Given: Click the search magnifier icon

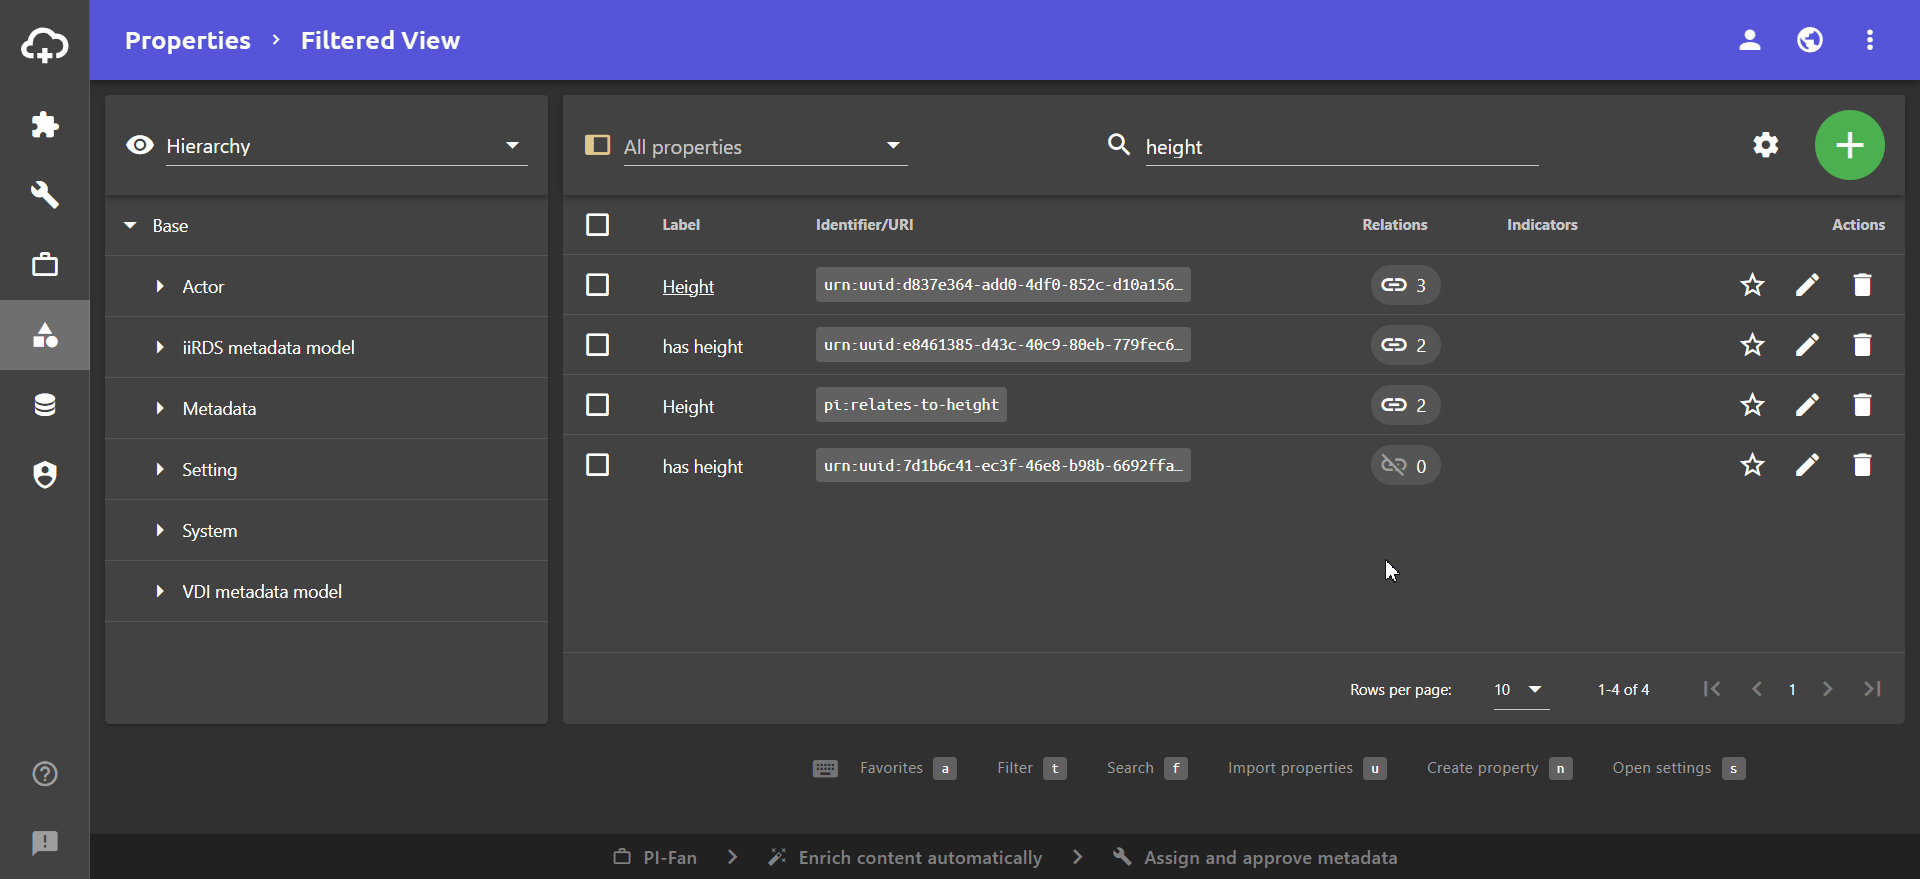Looking at the screenshot, I should [x=1119, y=145].
